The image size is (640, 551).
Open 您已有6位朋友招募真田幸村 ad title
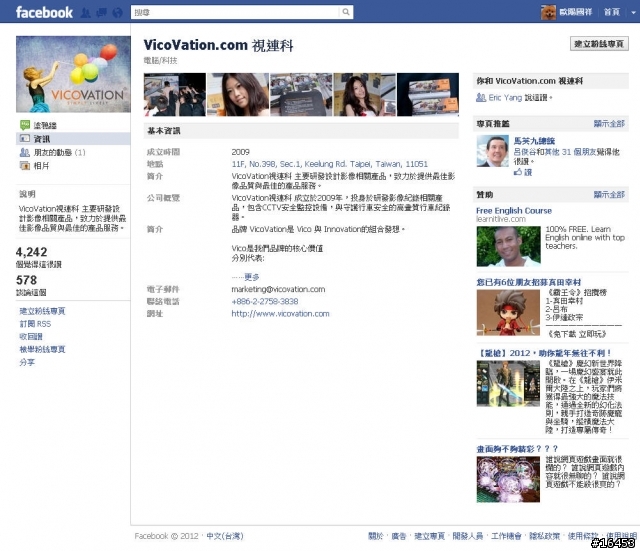pyautogui.click(x=529, y=282)
